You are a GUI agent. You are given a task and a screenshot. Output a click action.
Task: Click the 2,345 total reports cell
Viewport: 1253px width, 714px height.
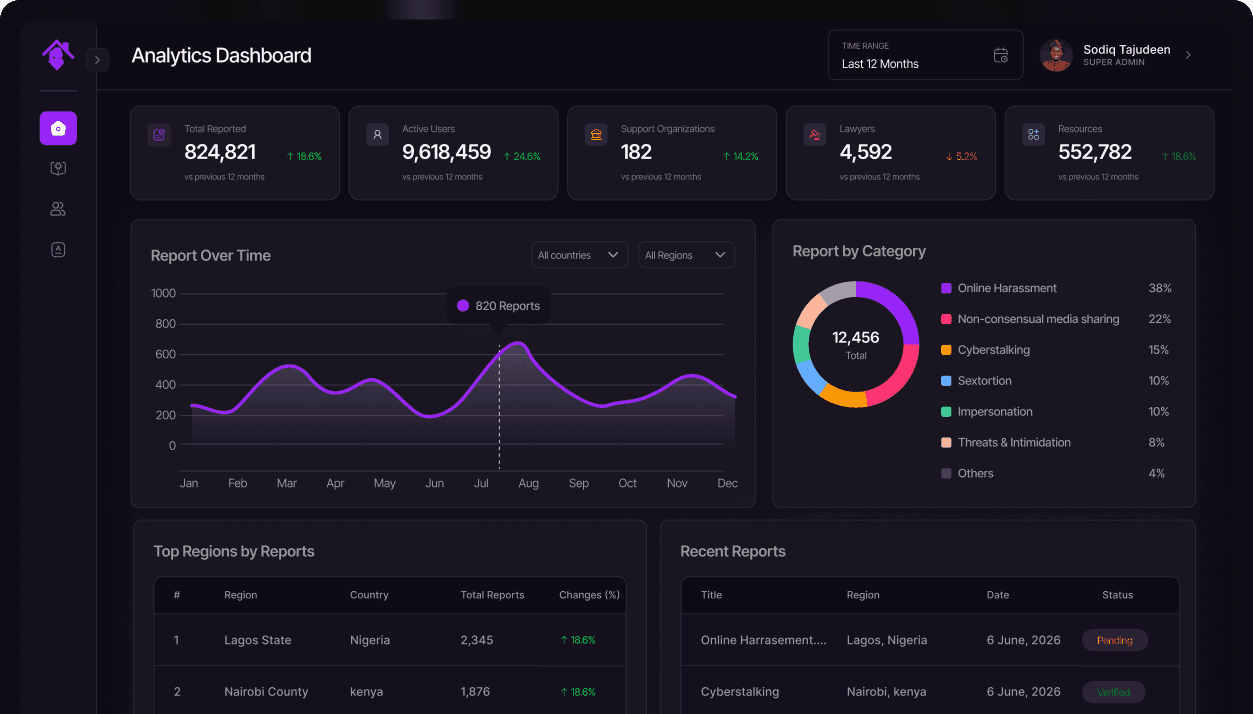pyautogui.click(x=477, y=640)
